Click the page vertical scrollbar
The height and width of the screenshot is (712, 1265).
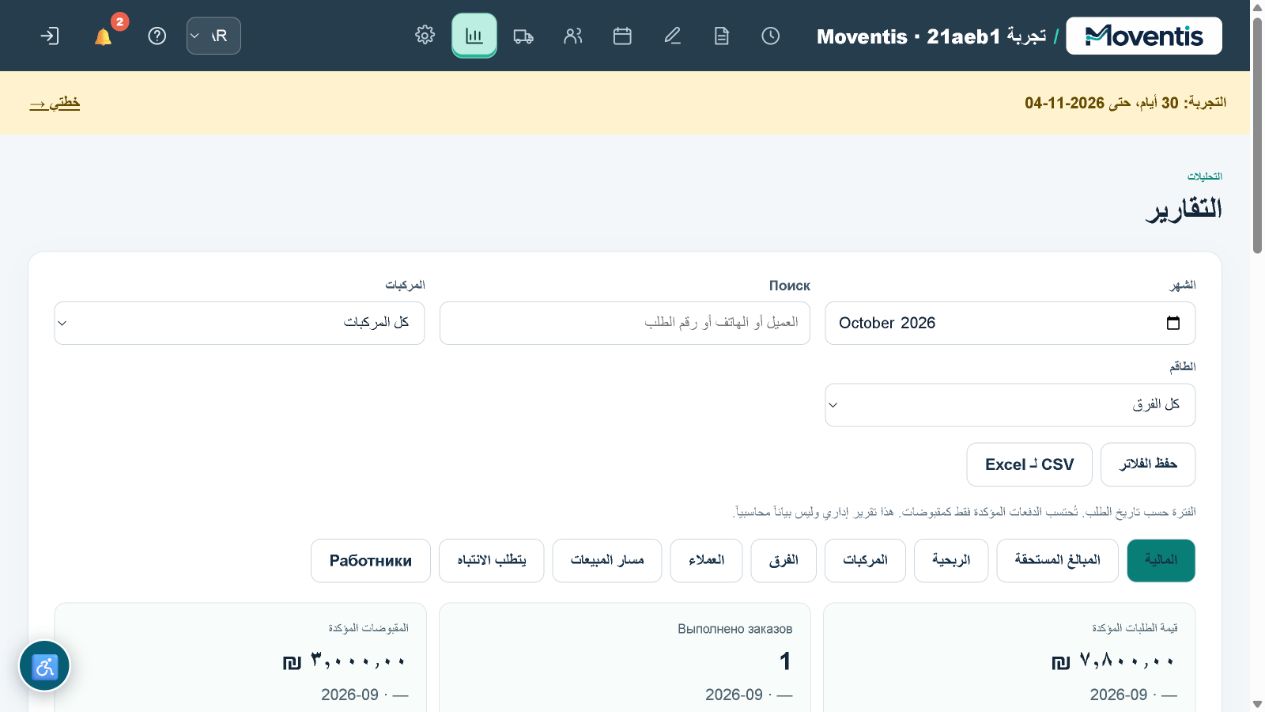tap(1258, 135)
